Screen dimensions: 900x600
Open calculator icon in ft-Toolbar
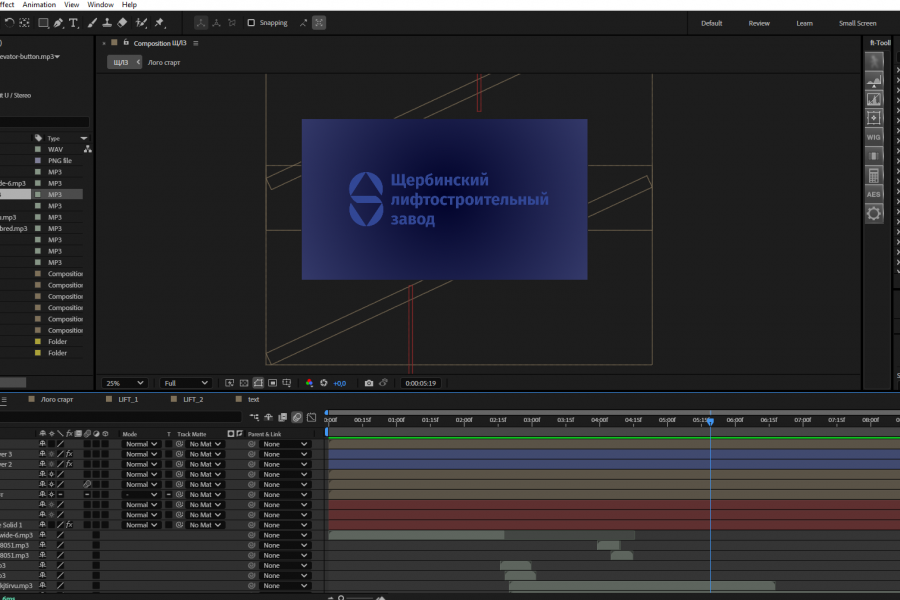point(874,175)
